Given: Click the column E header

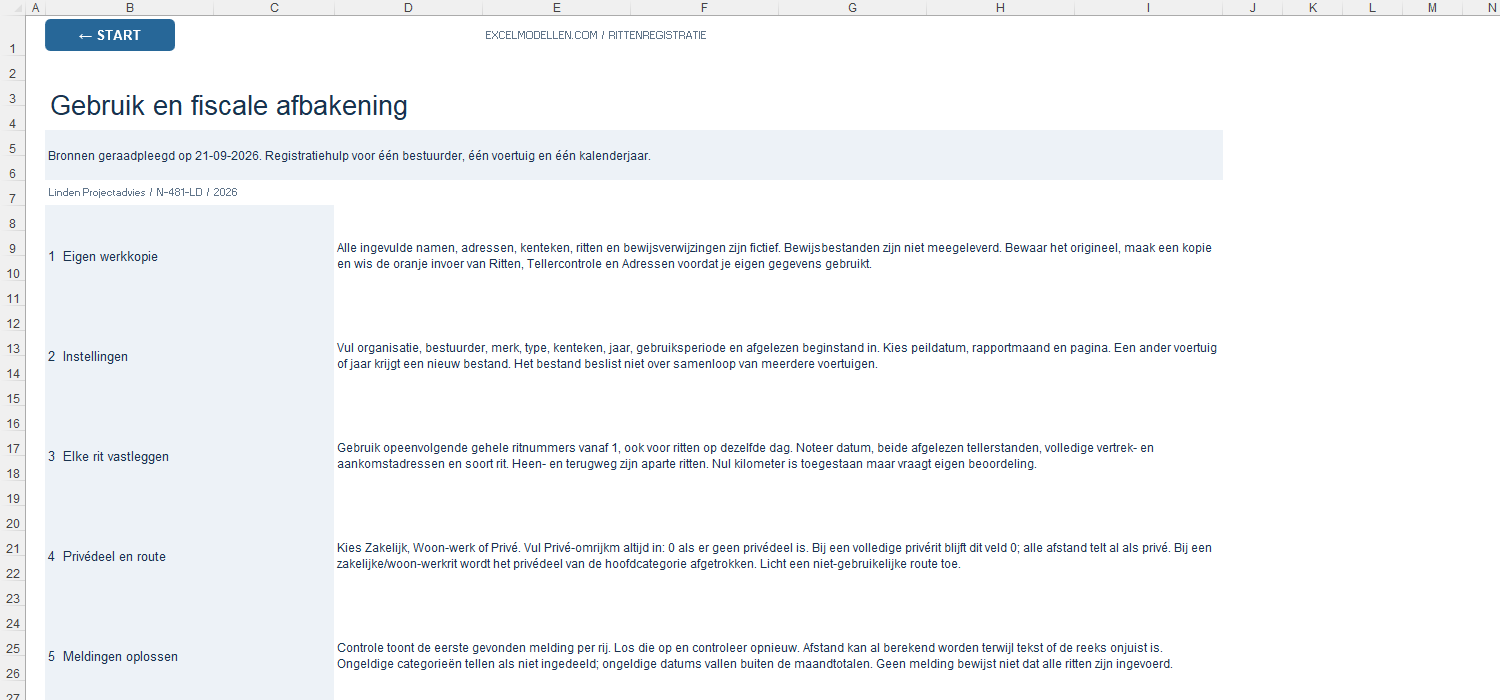Looking at the screenshot, I should tap(556, 8).
